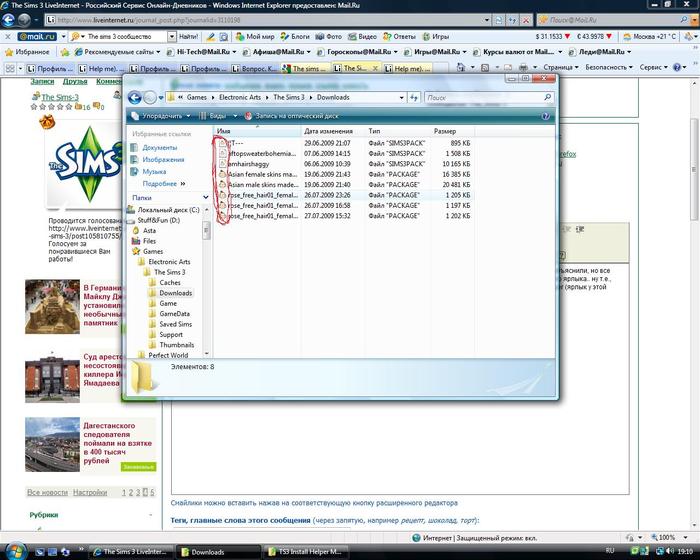Open Афиша@Mail.Ru favorites bar item
Image resolution: width=700 pixels, height=560 pixels.
click(277, 52)
